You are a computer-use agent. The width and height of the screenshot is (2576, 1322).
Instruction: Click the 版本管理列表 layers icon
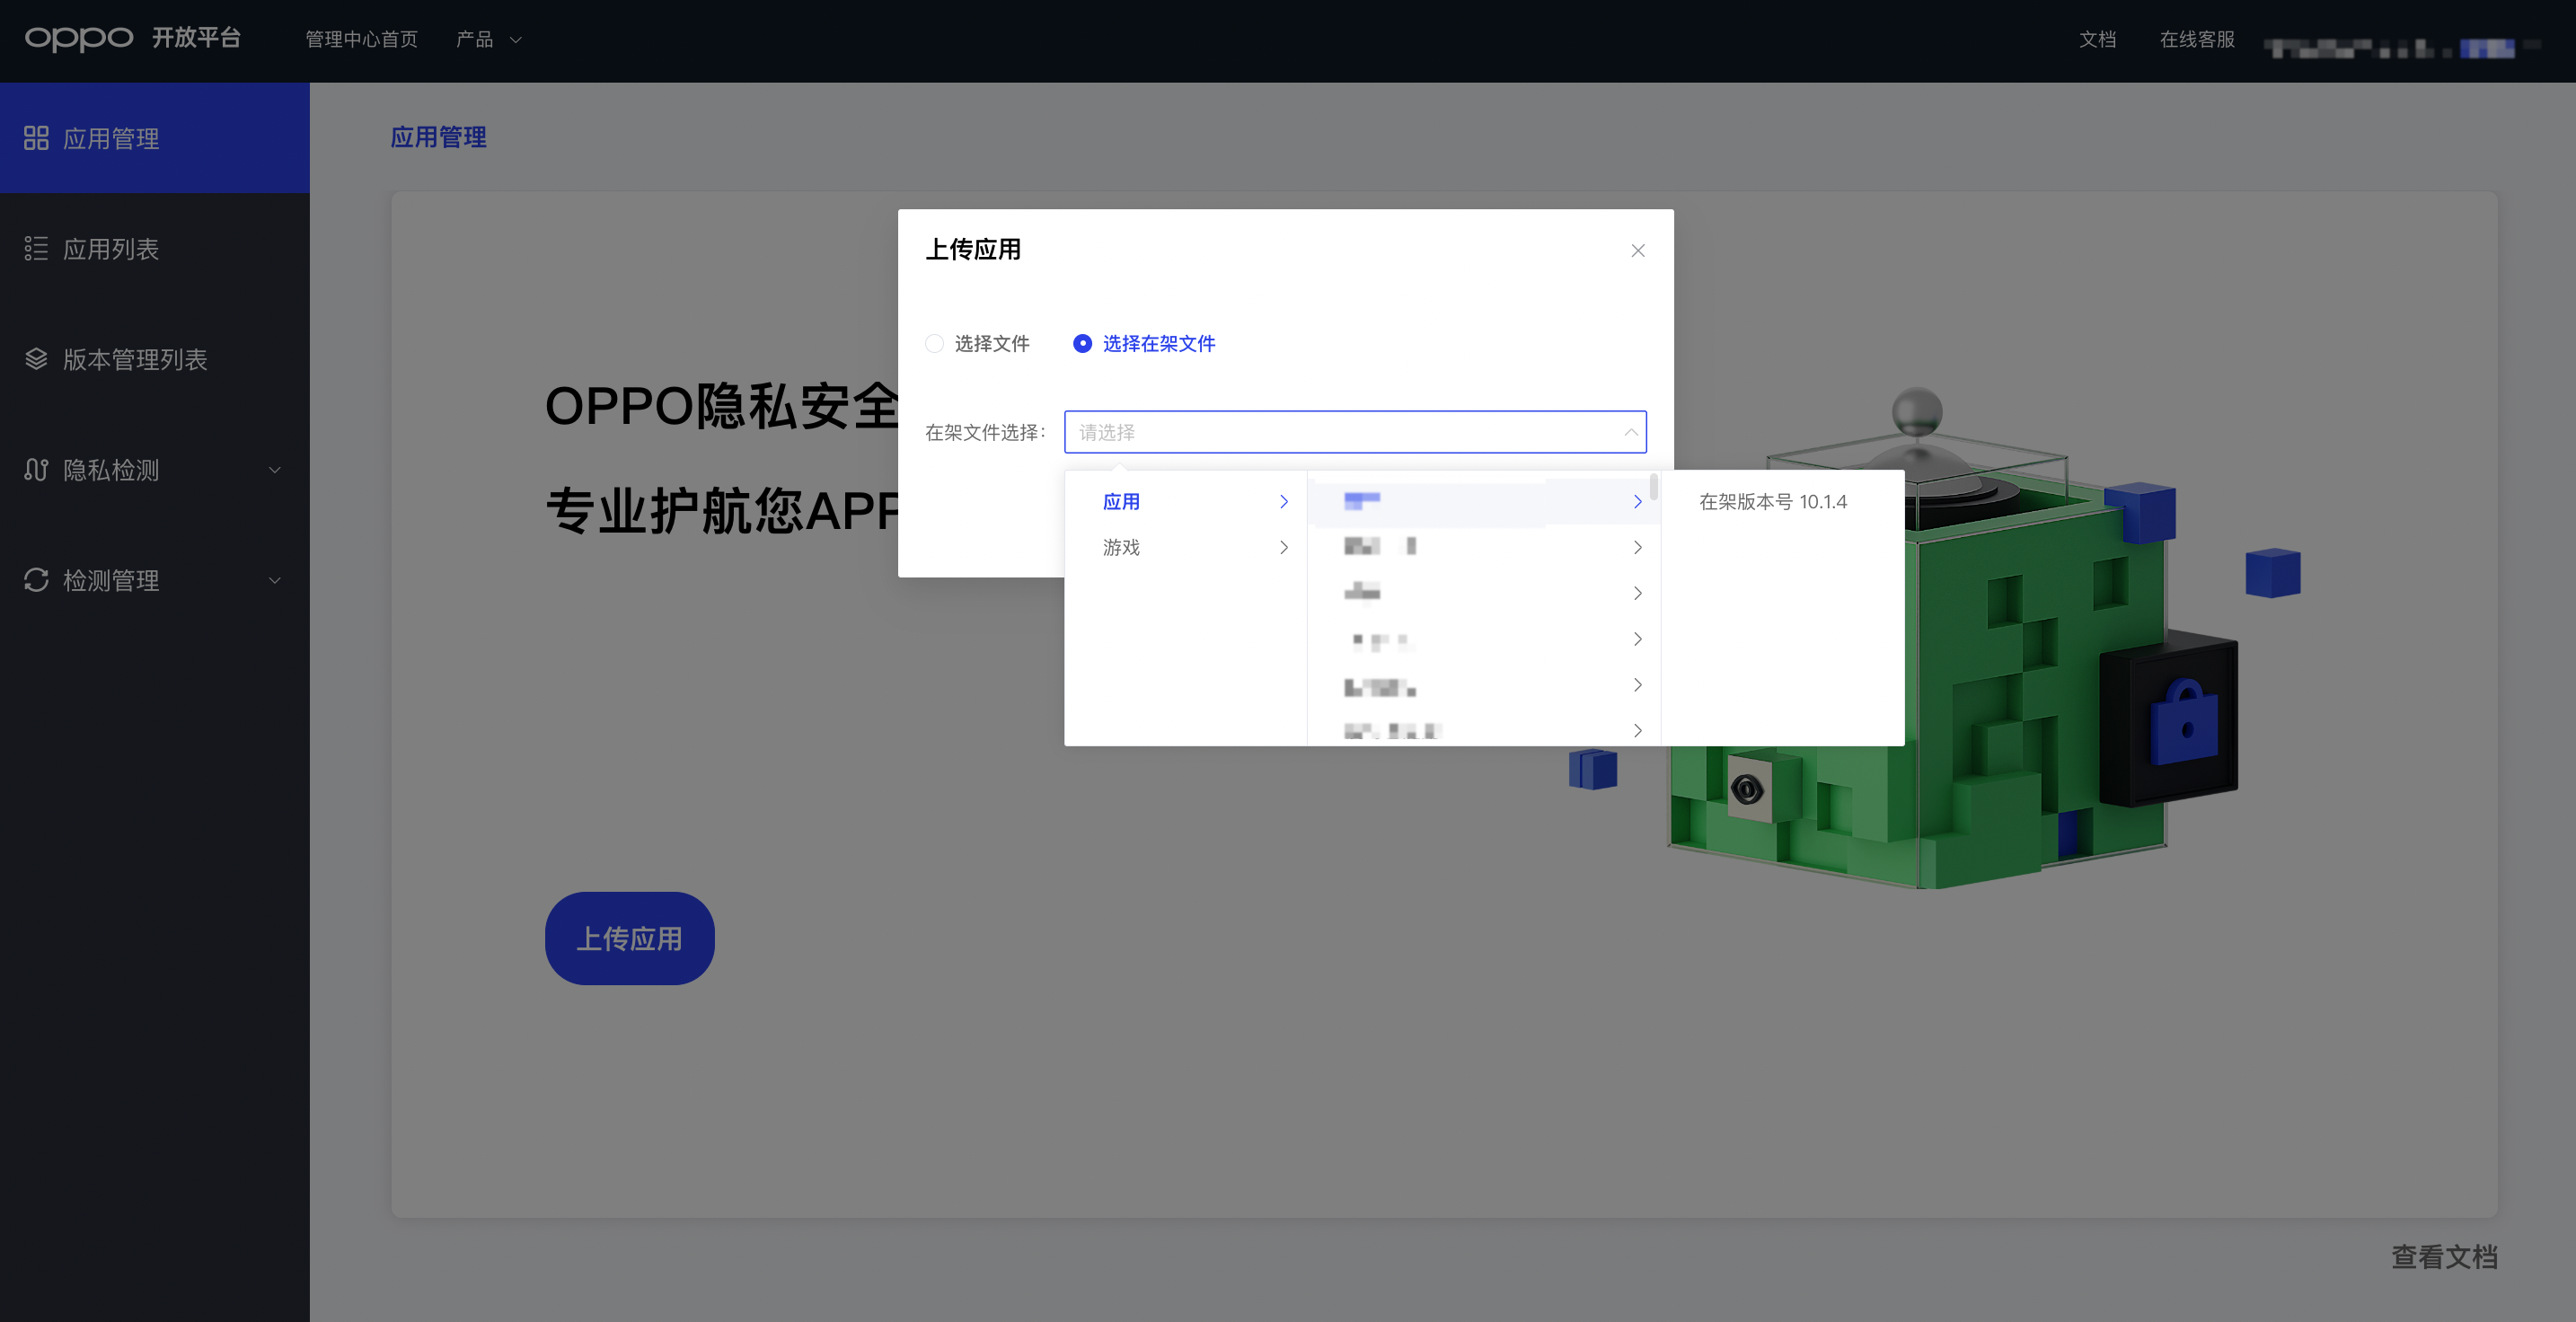[x=37, y=359]
